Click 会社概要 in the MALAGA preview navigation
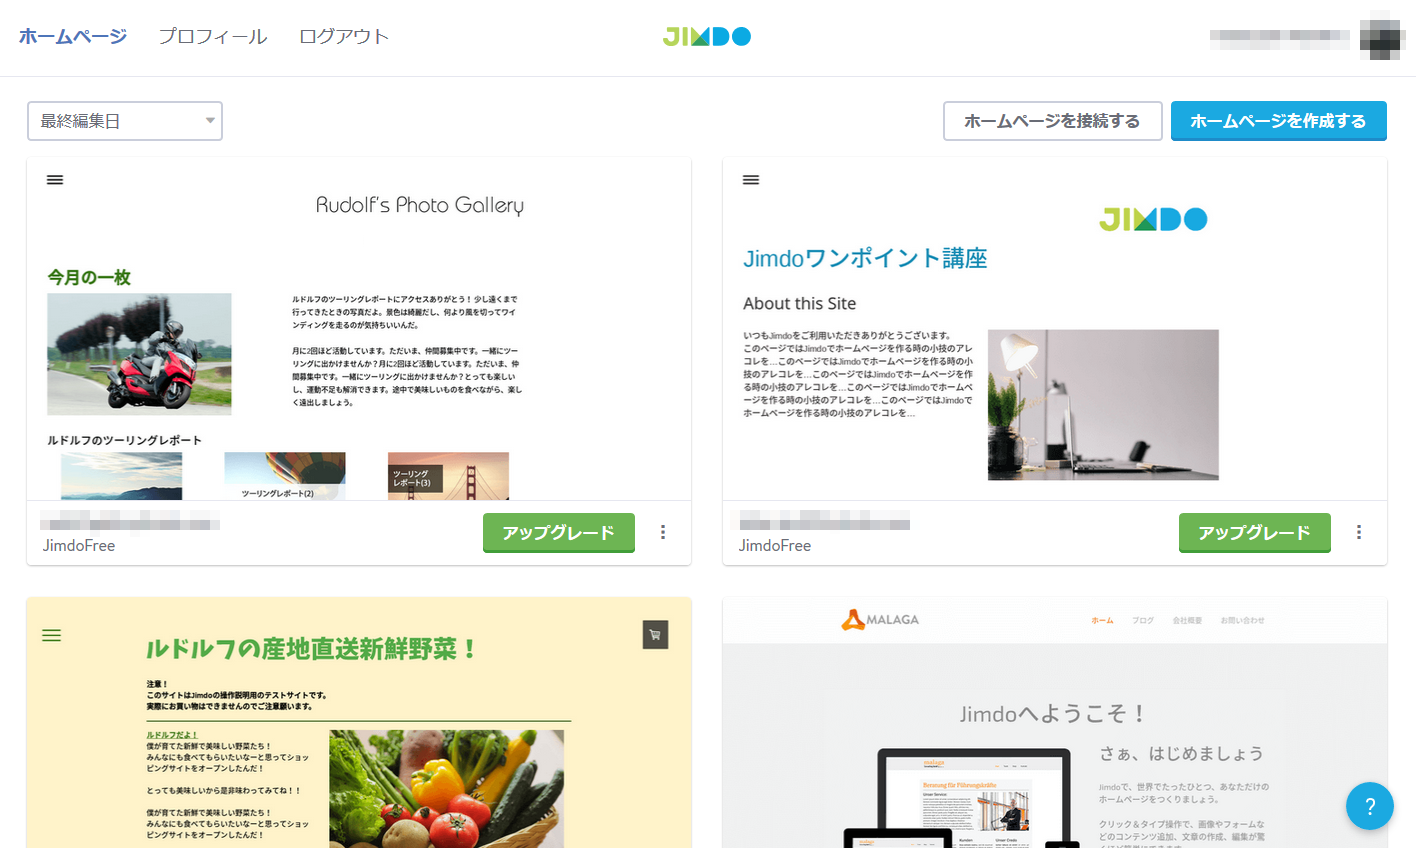 click(x=1187, y=621)
